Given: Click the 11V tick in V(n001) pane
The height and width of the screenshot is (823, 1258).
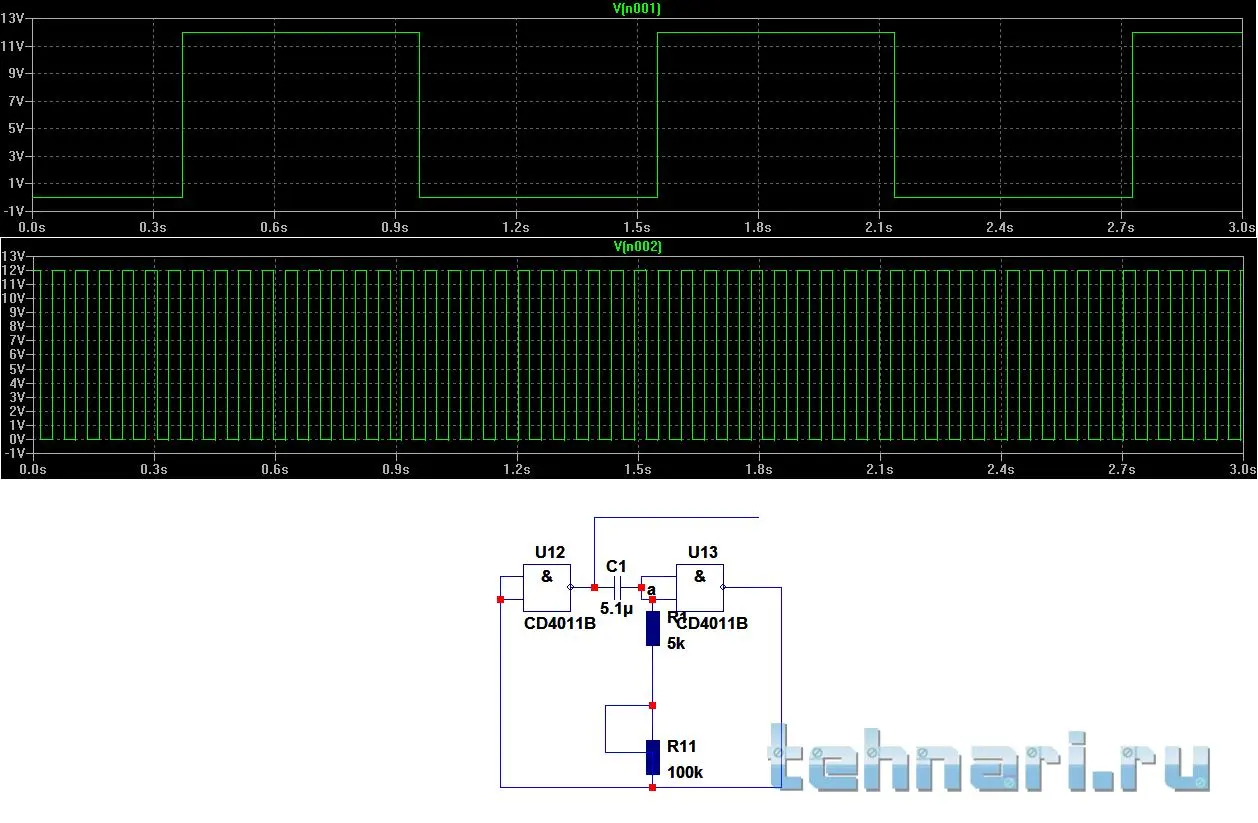Looking at the screenshot, I should coord(14,46).
